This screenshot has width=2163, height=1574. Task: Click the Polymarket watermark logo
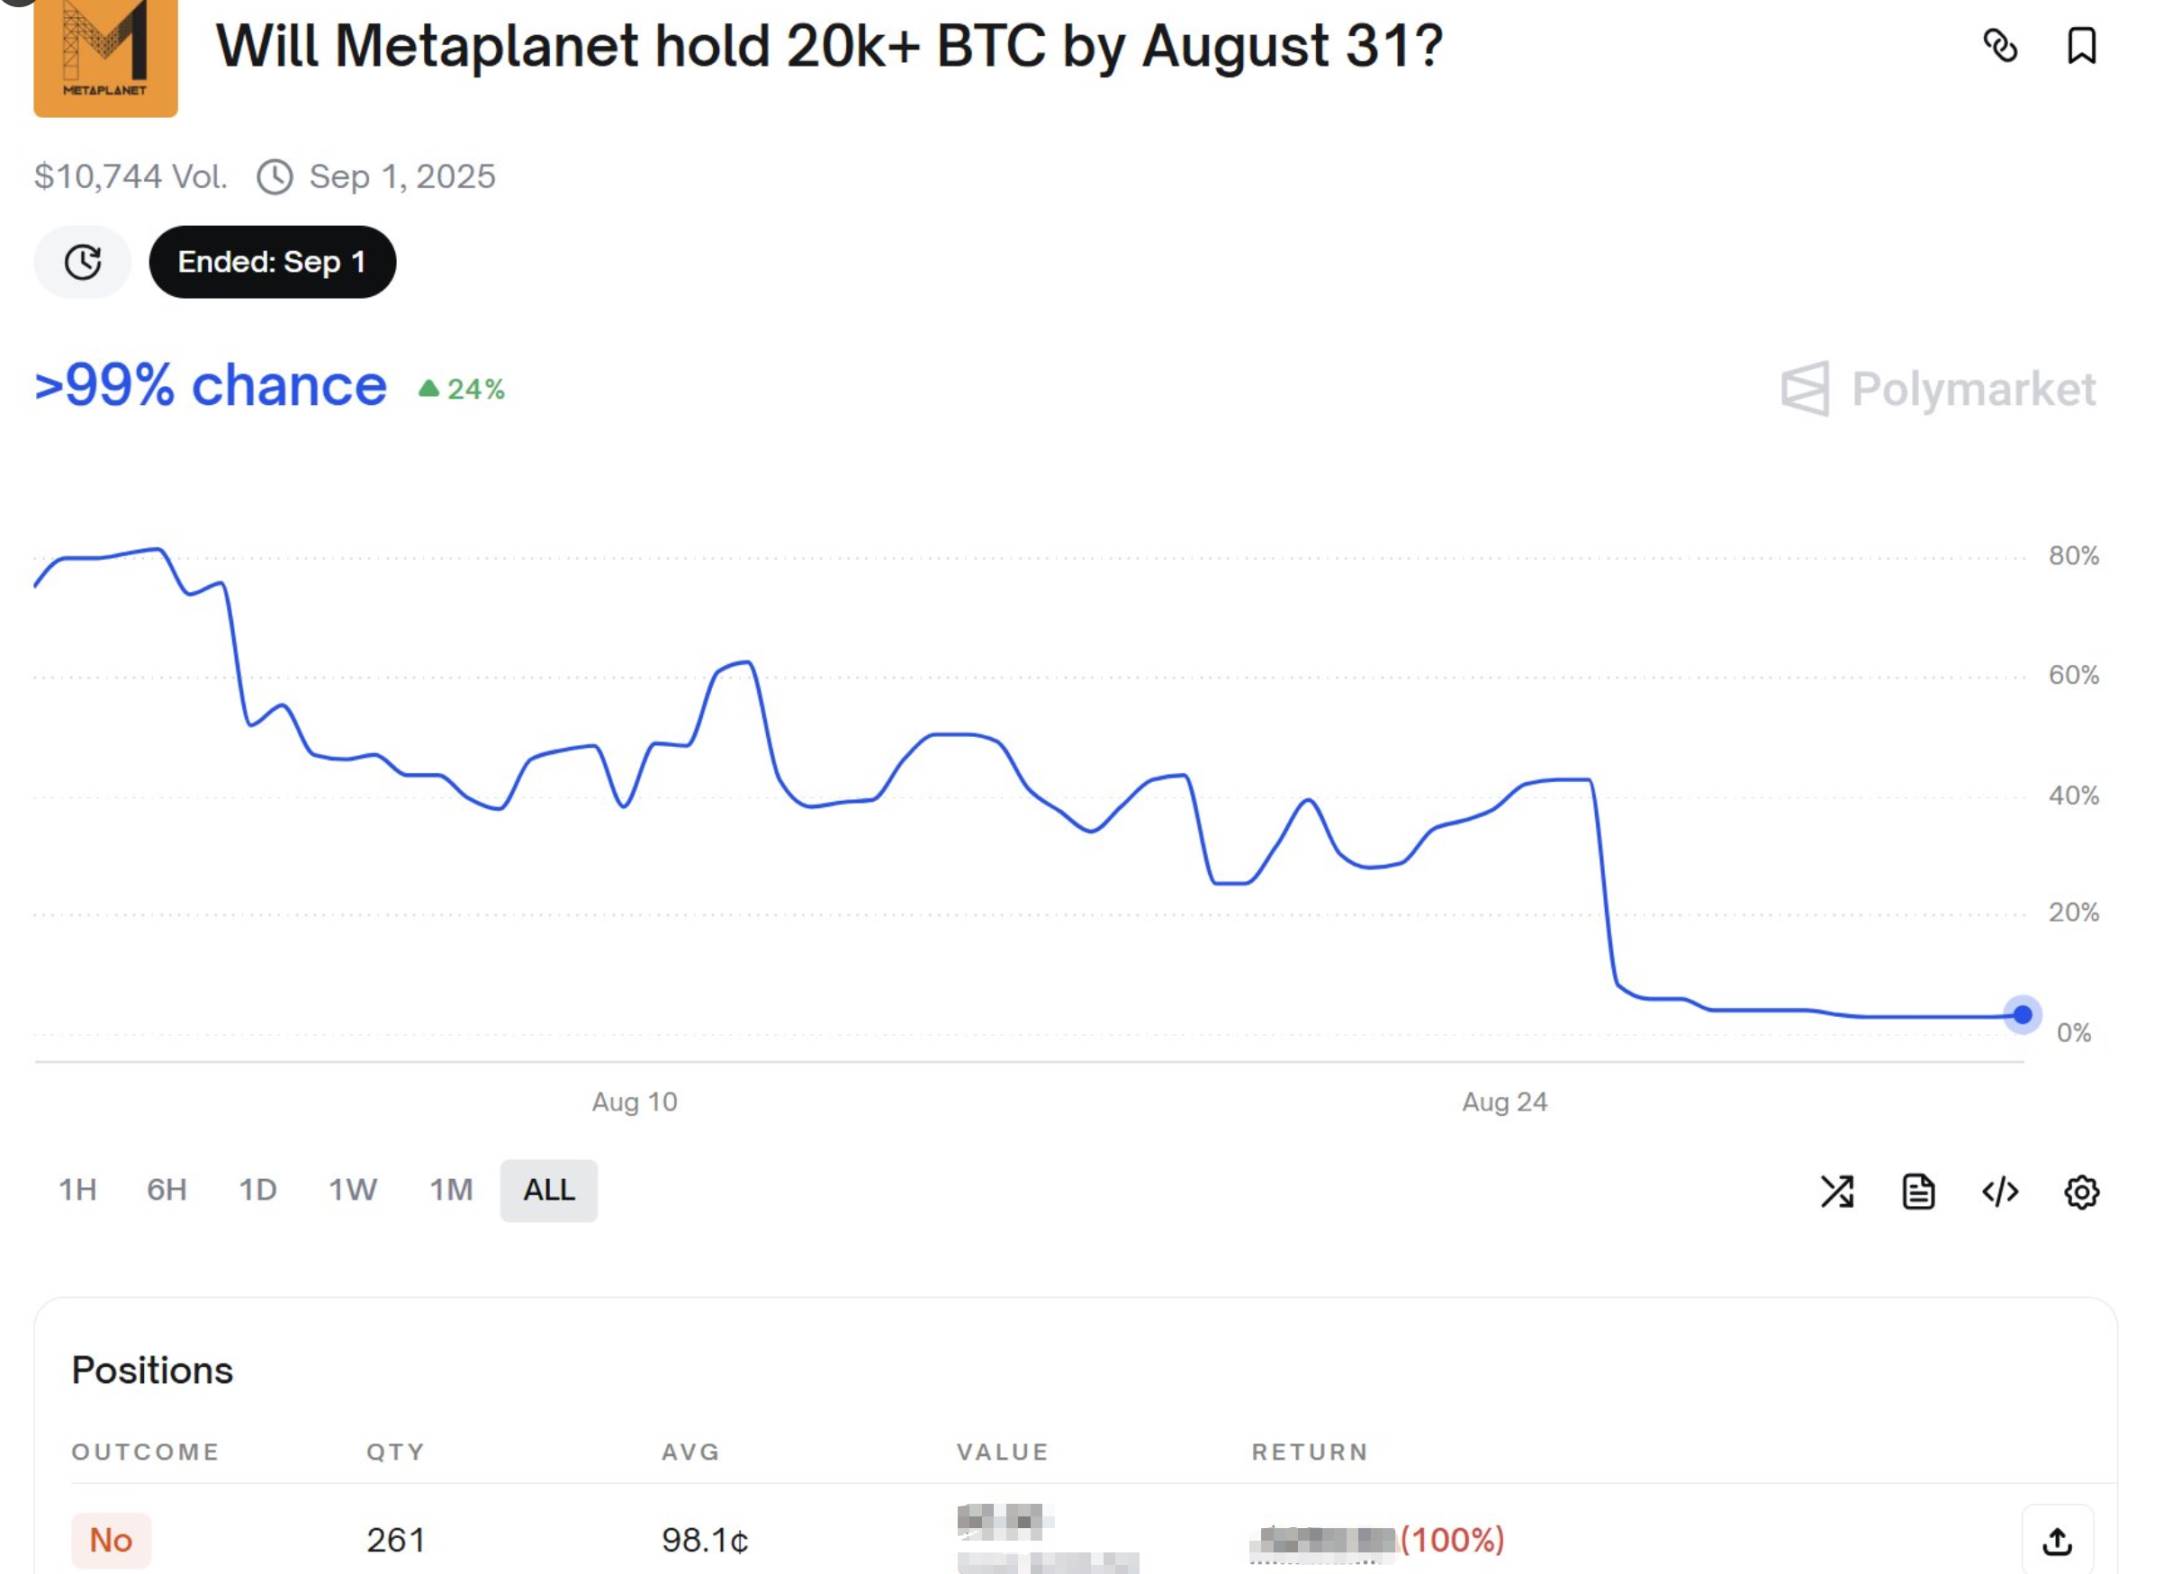point(1938,389)
